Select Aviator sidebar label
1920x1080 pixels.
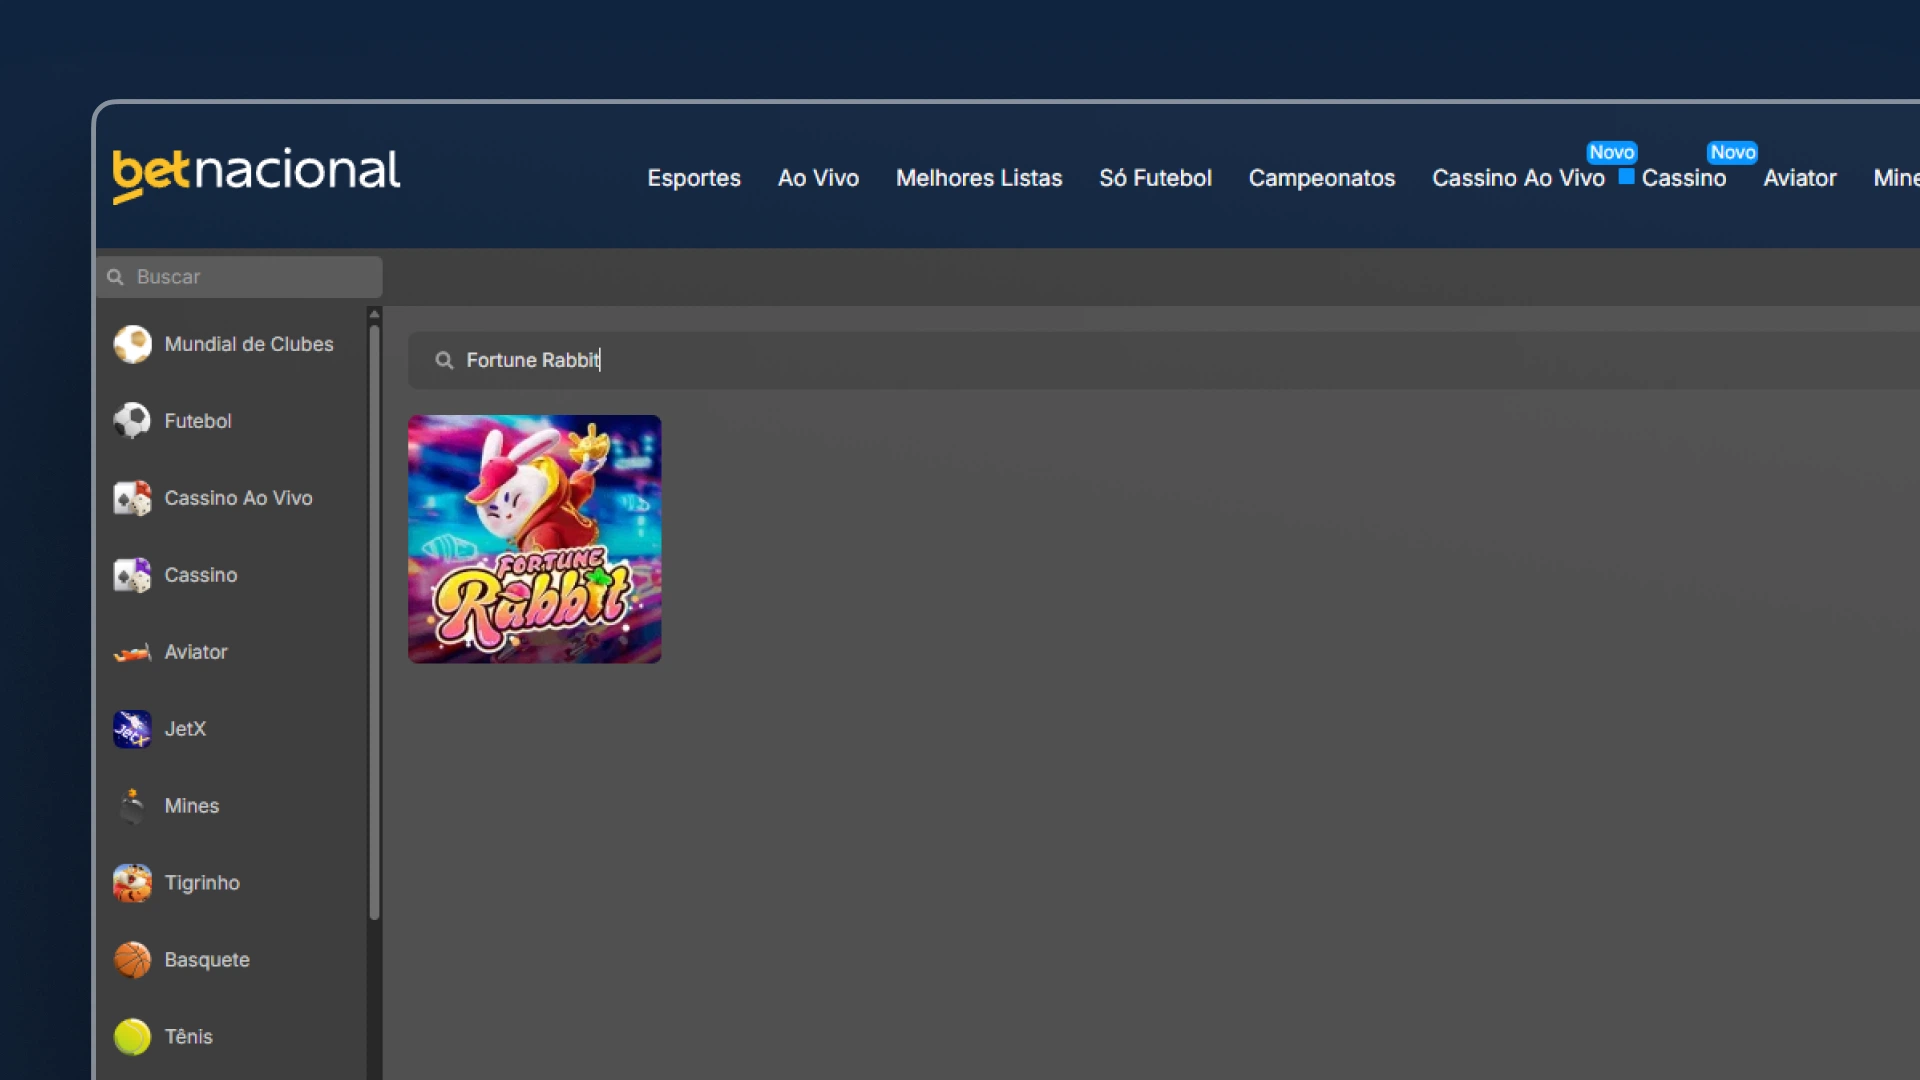pyautogui.click(x=196, y=652)
